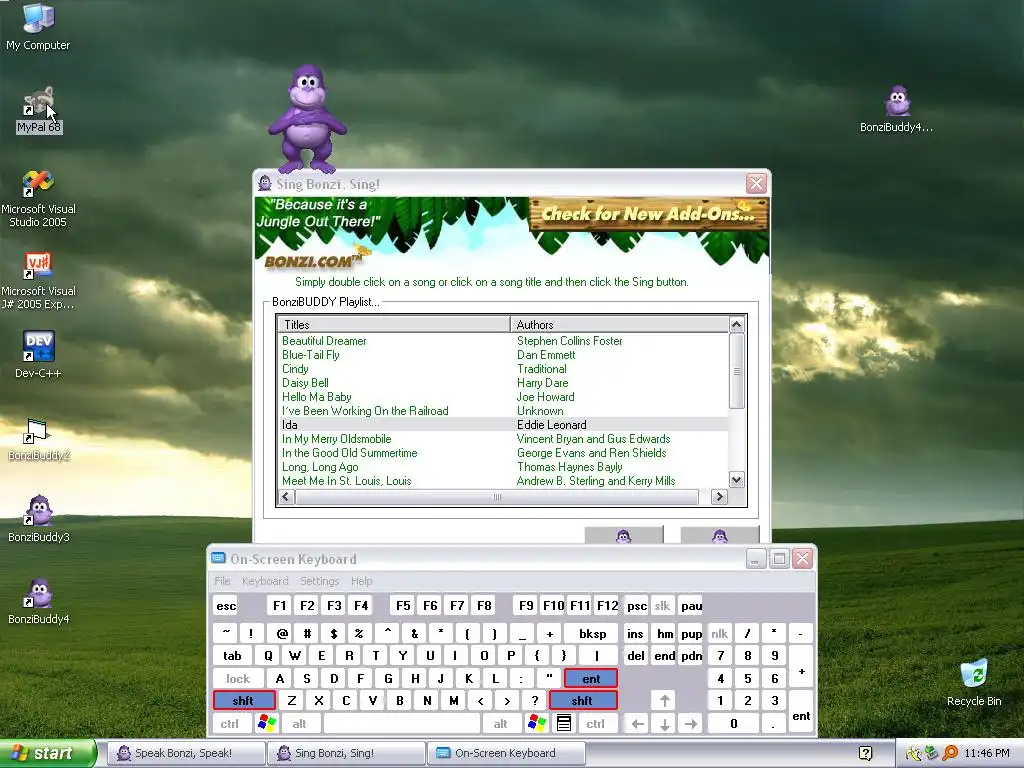Sort playlist by the Authors column header

(x=620, y=325)
